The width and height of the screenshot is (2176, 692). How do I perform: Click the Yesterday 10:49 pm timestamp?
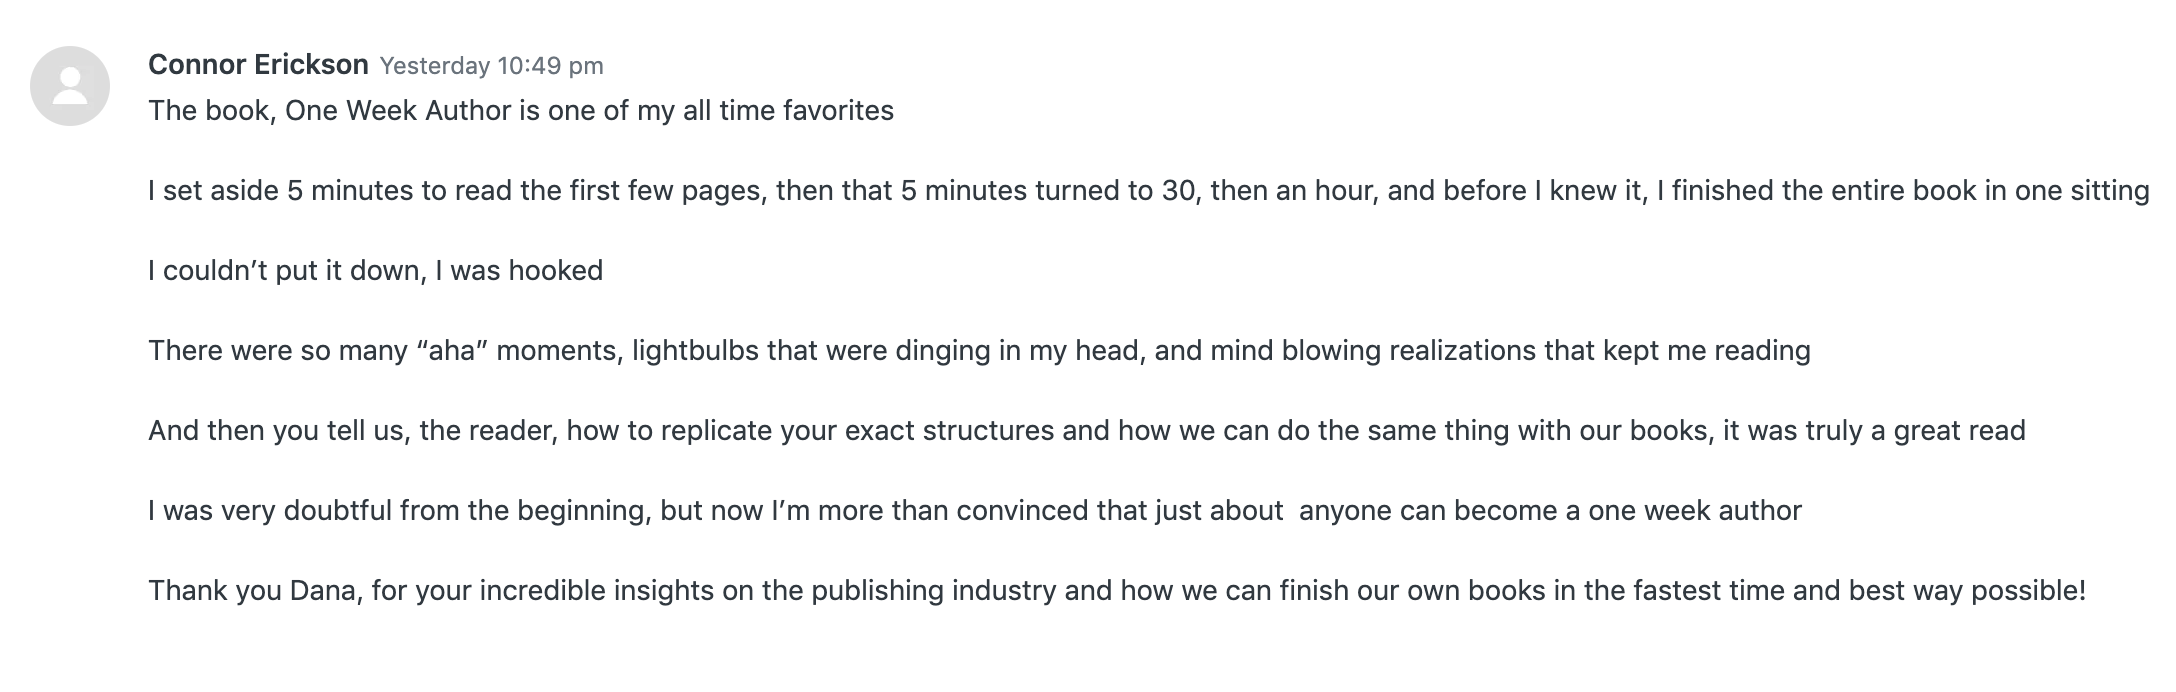tap(492, 66)
